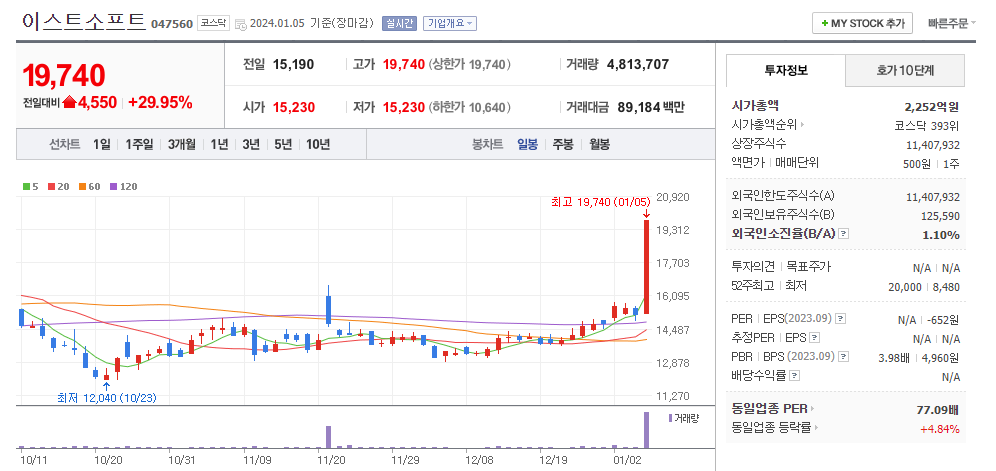
Task: Click the help icon next to PBR BPS(2023.09)
Action: coord(844,357)
